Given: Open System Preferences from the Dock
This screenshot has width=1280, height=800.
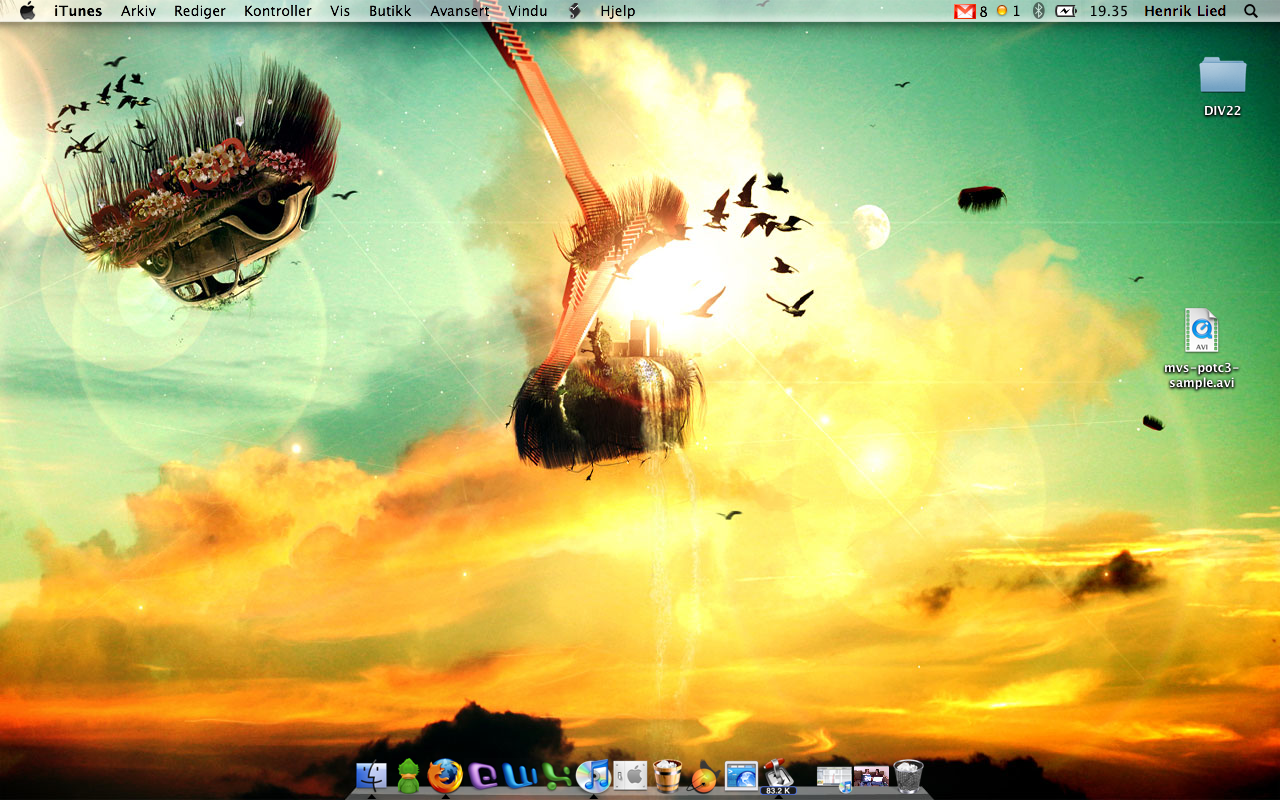Looking at the screenshot, I should pos(630,775).
